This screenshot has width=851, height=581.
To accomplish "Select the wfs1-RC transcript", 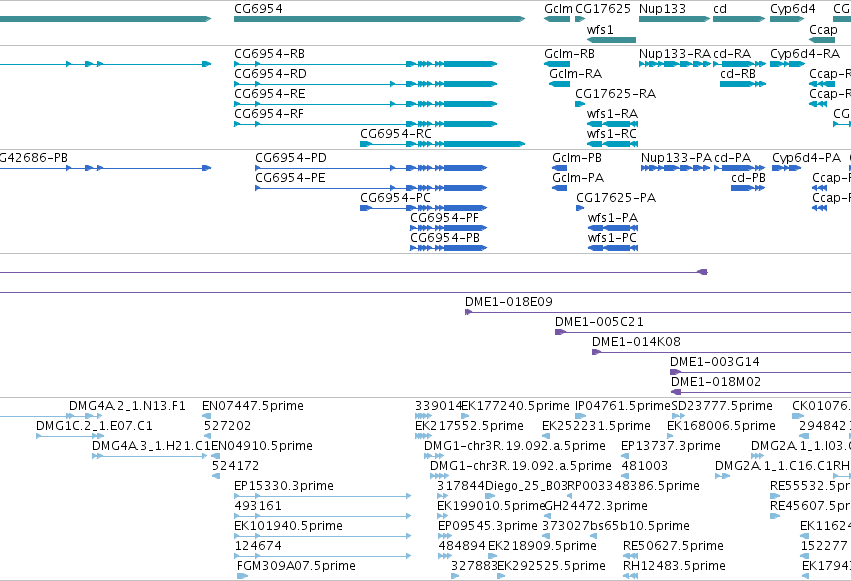I will [612, 134].
